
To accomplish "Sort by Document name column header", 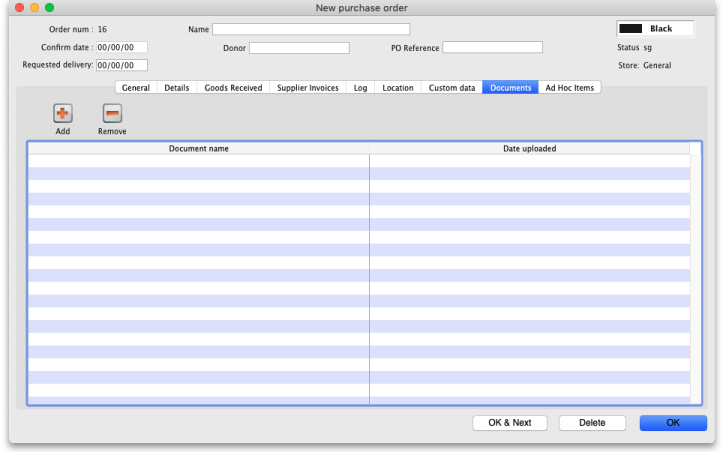I will (198, 148).
